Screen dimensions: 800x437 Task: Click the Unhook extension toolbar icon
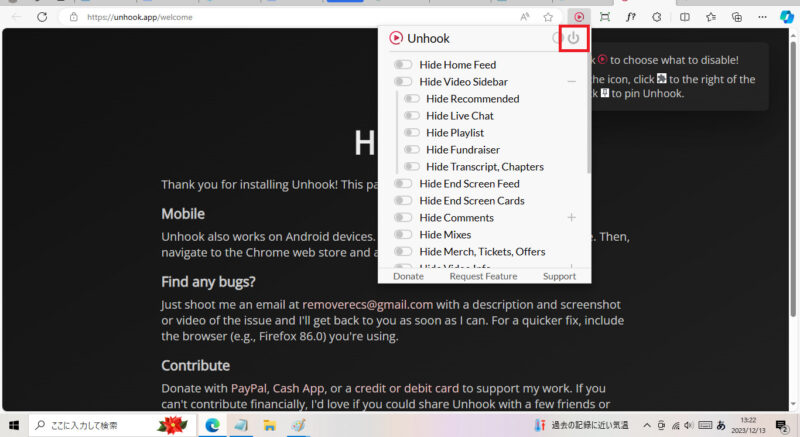pos(579,17)
